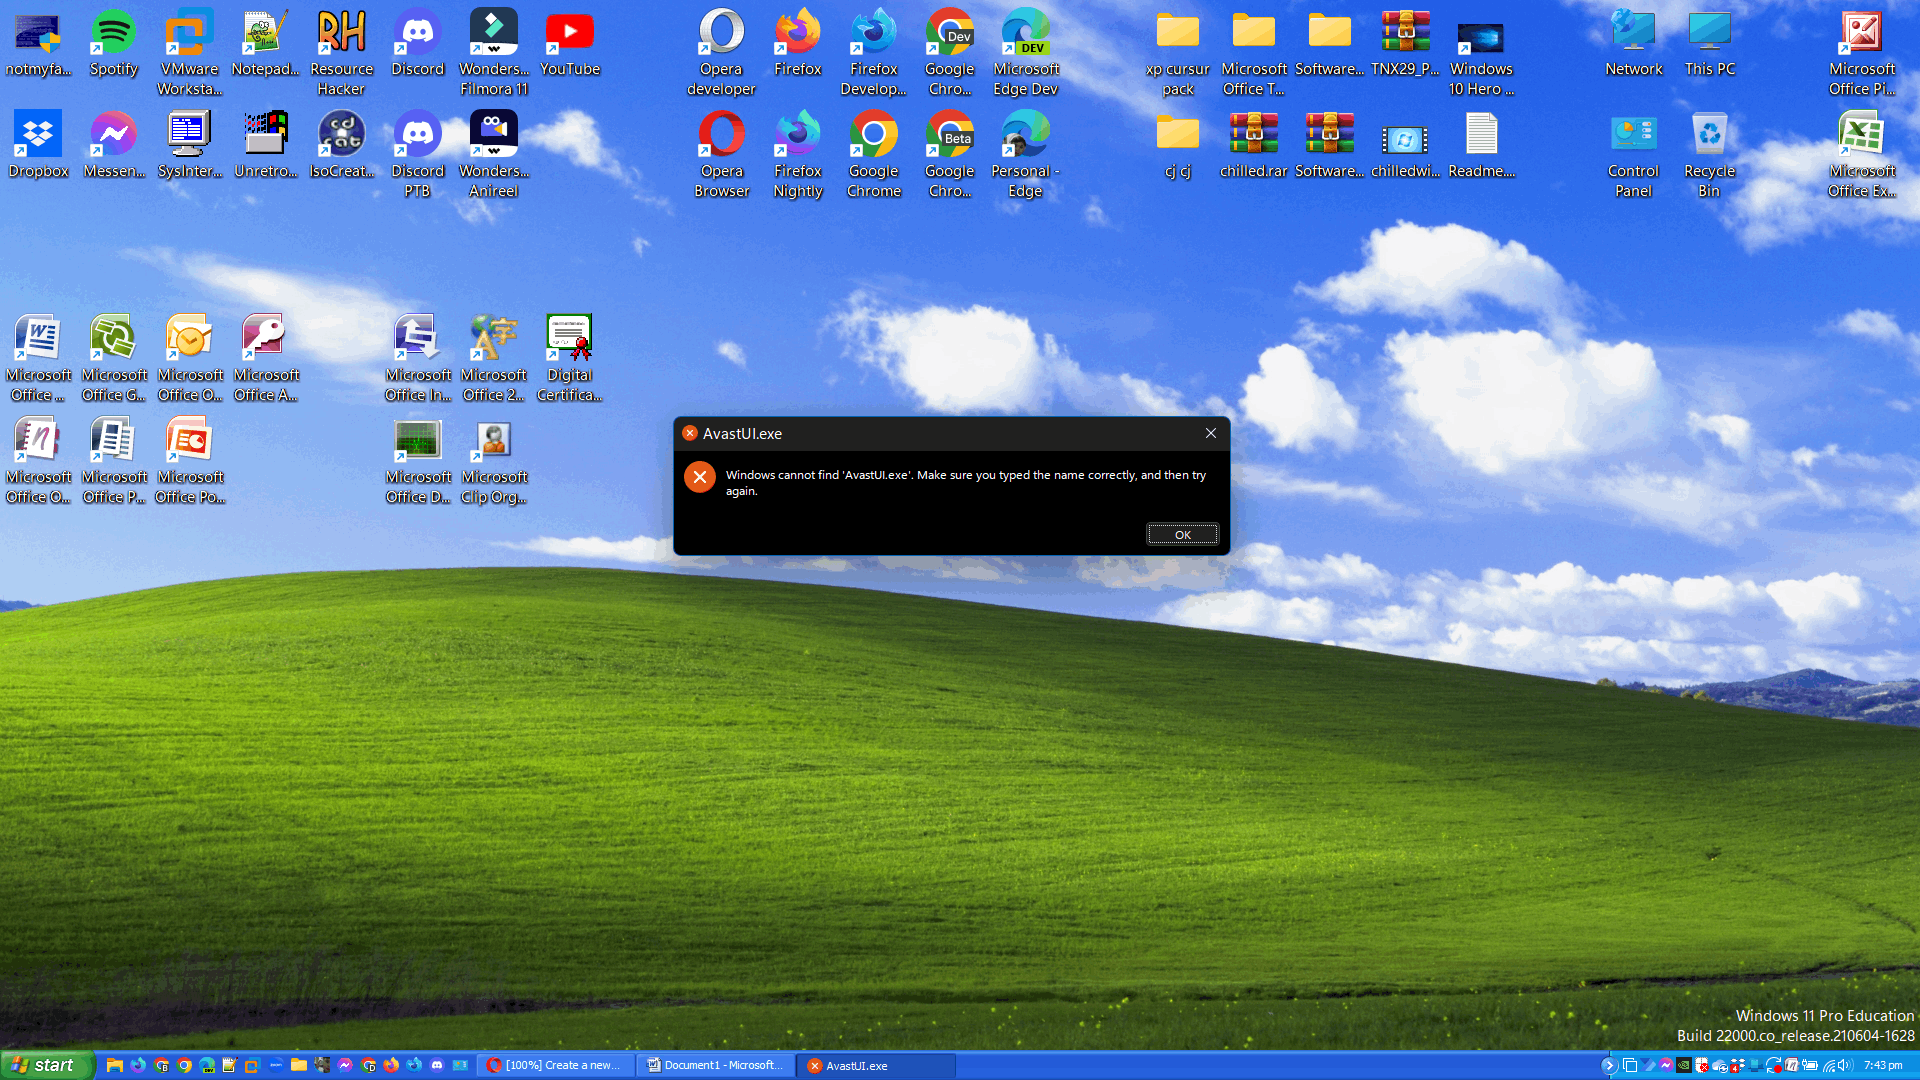This screenshot has height=1080, width=1920.
Task: Select the Readme text file
Action: [1482, 145]
